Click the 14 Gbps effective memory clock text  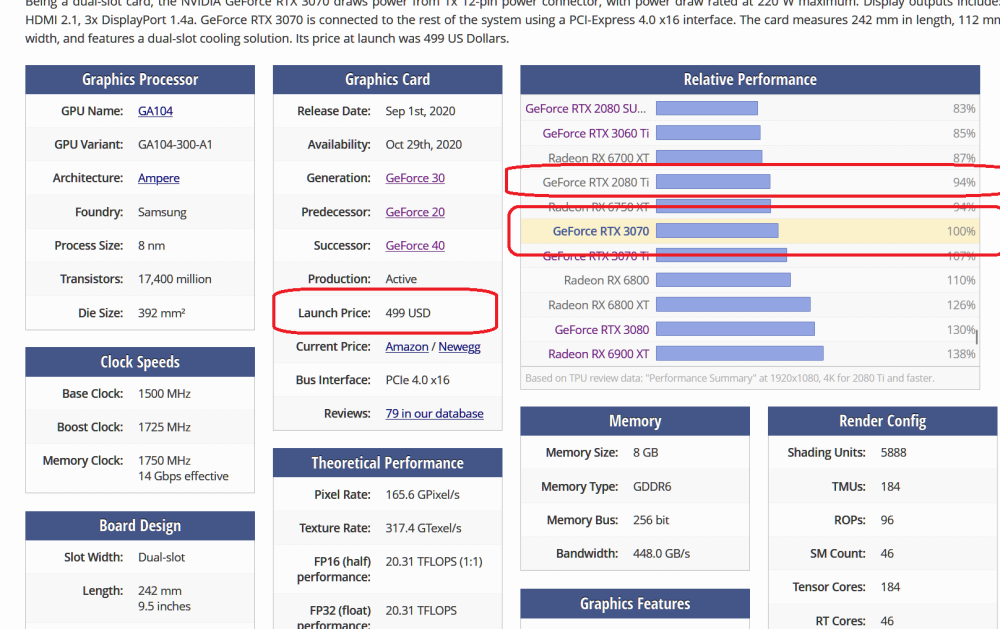click(x=183, y=476)
